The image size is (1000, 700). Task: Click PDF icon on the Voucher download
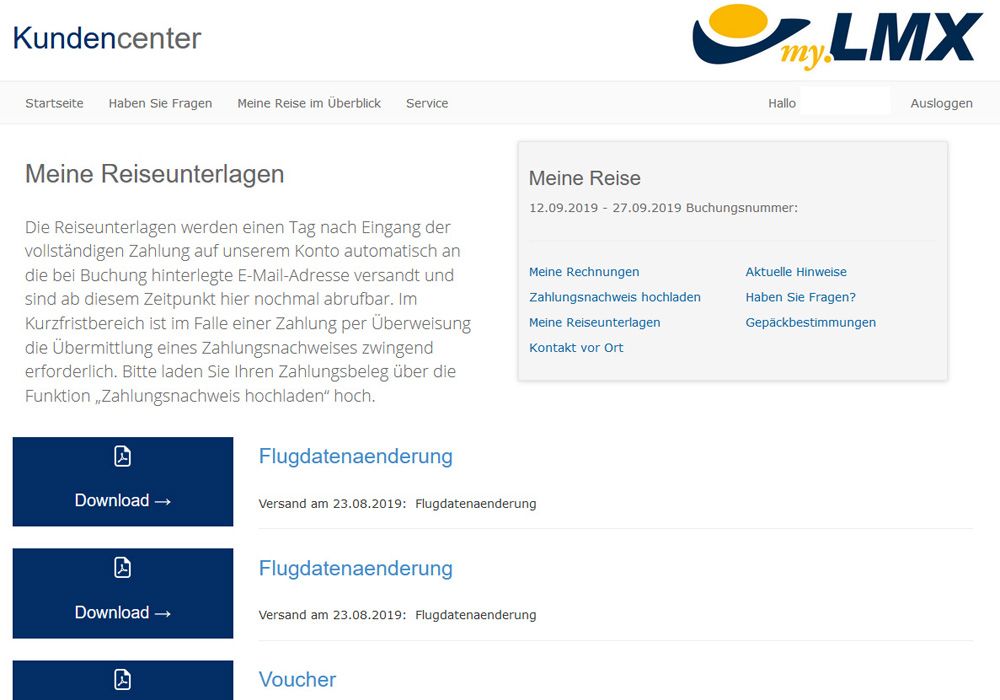pos(122,680)
